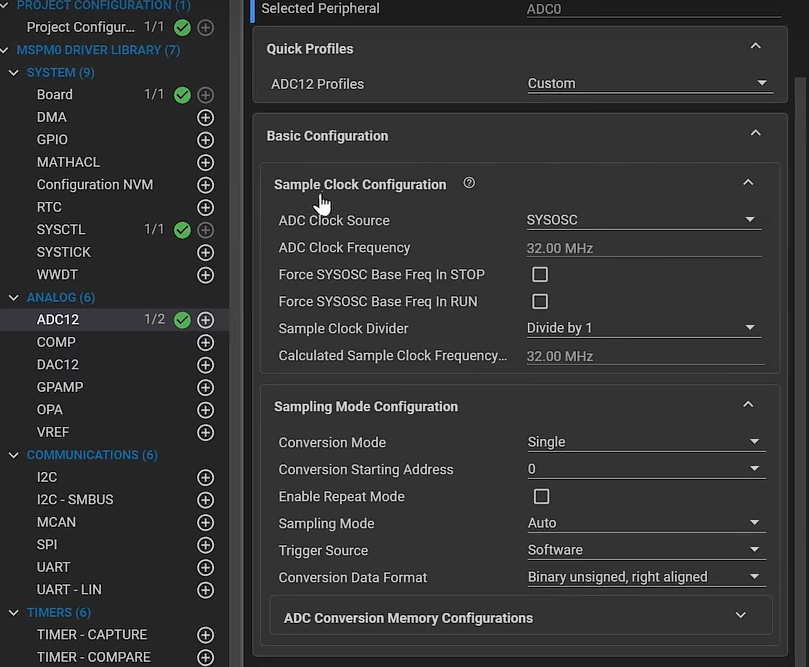809x667 pixels.
Task: Add a TIMER - CAPTURE instance
Action: coord(206,635)
